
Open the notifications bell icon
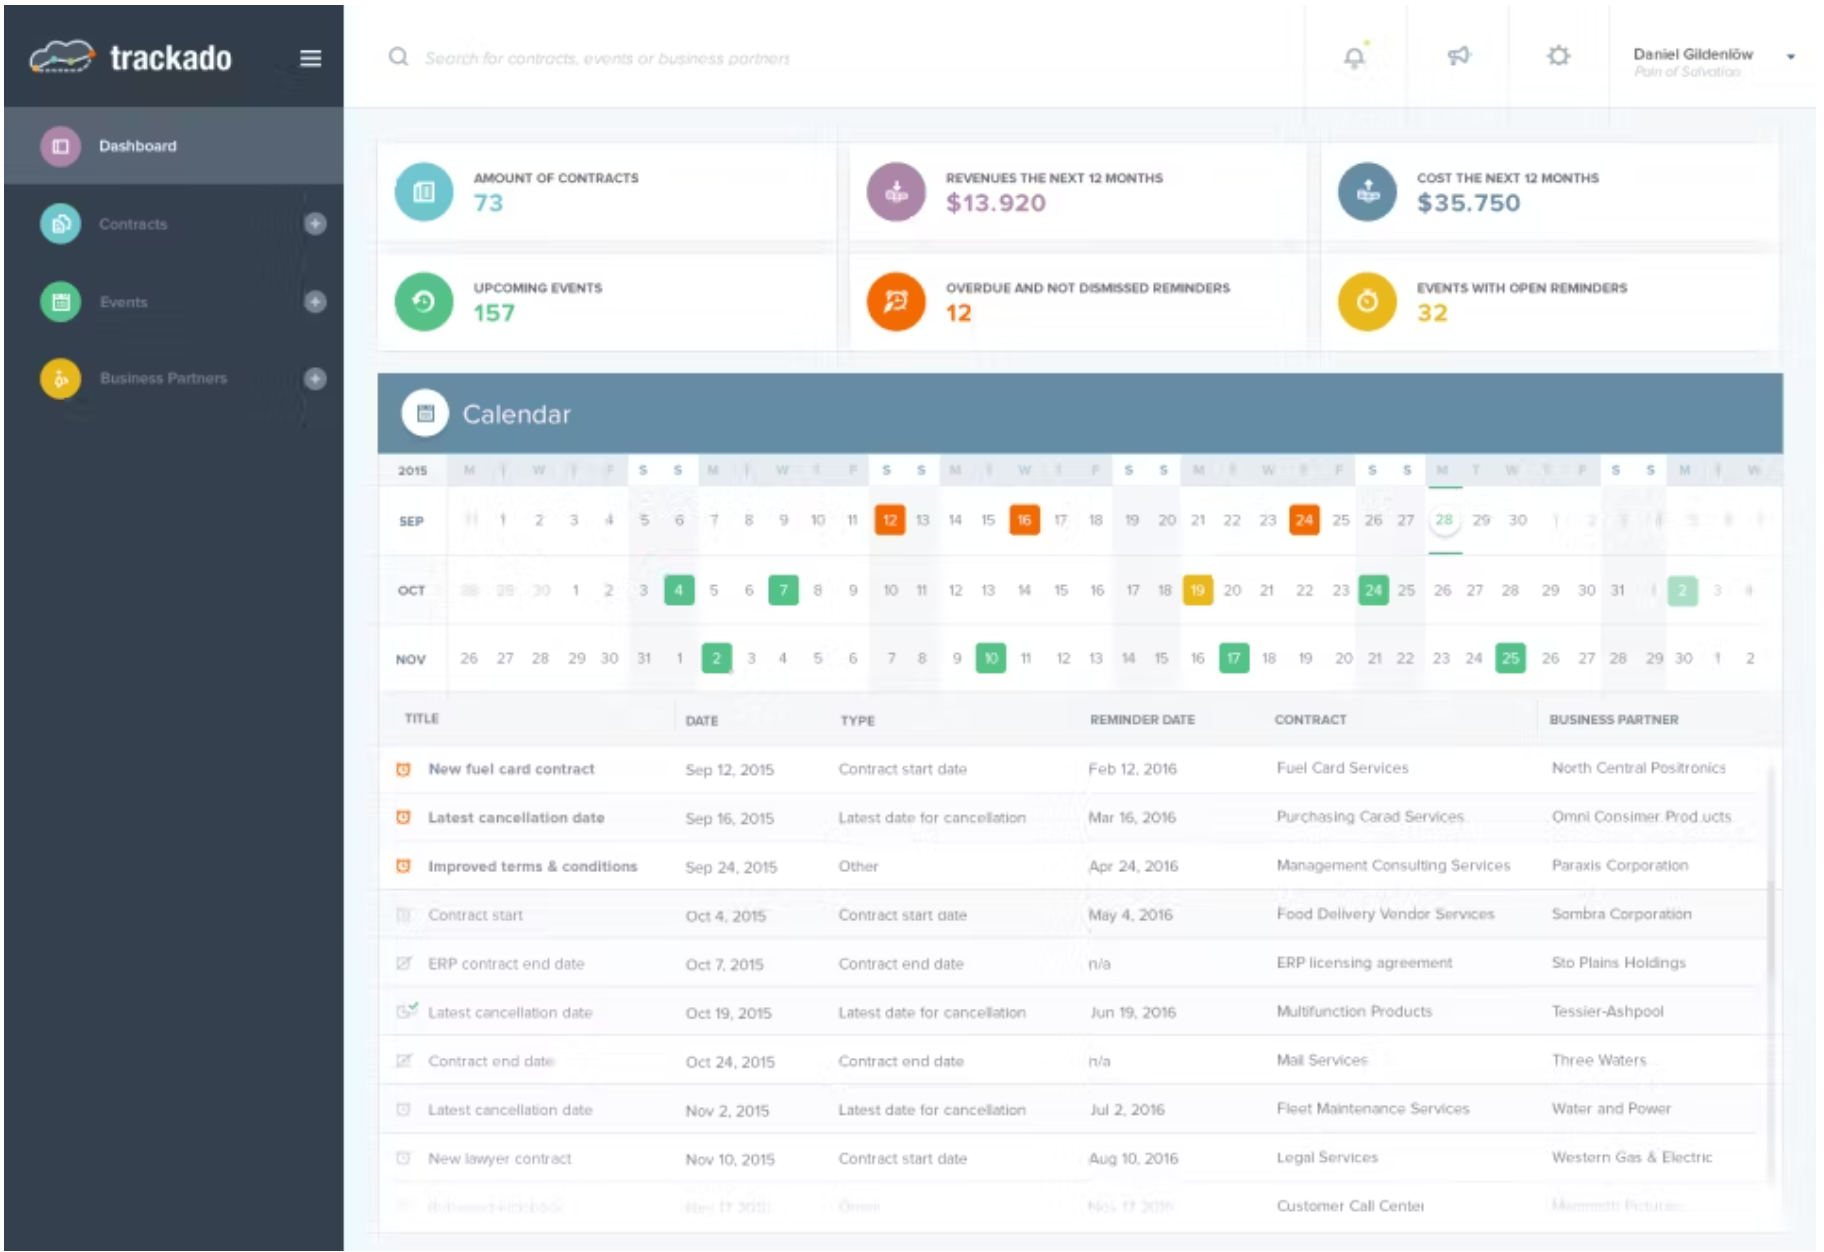point(1355,57)
